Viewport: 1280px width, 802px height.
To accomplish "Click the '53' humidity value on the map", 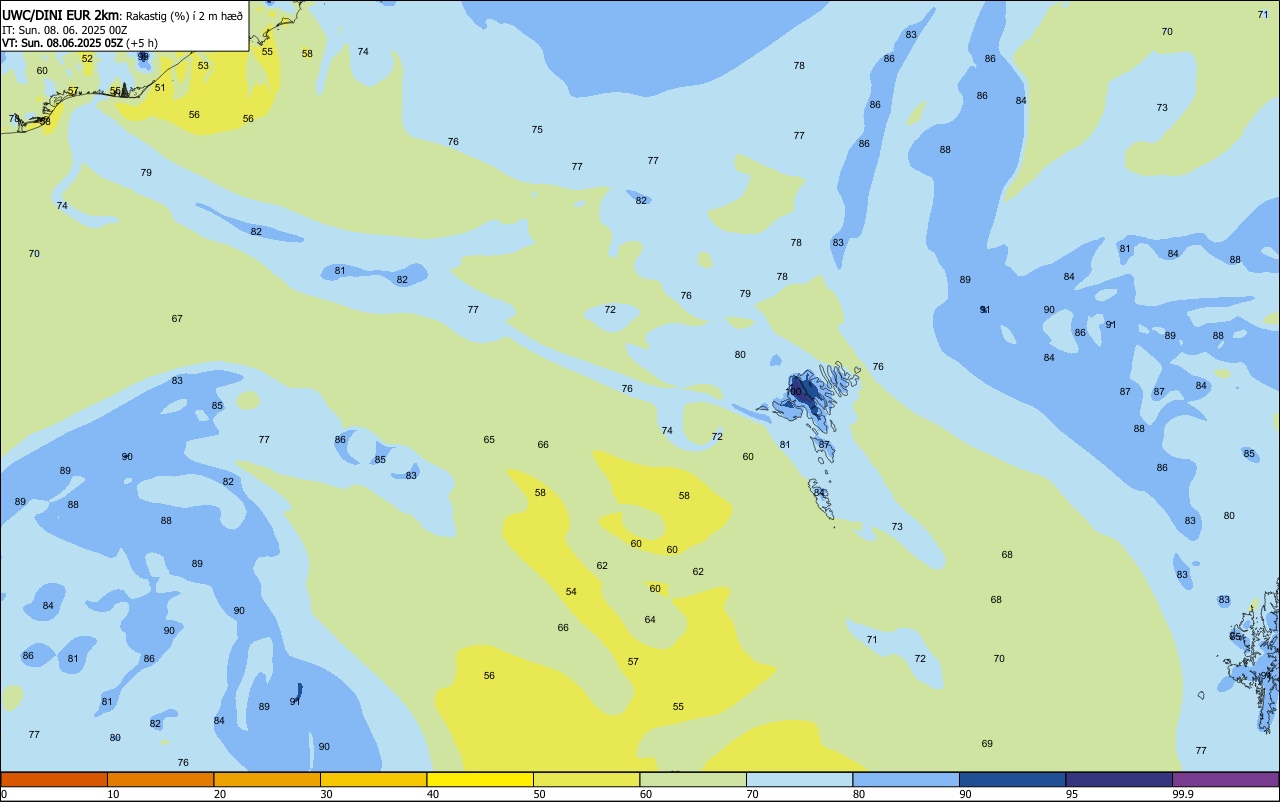I will [203, 66].
